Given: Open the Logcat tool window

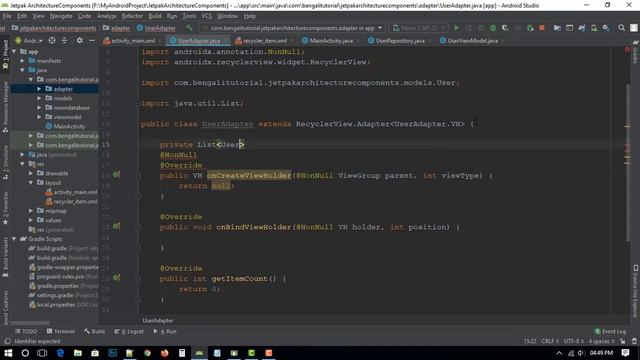Looking at the screenshot, I should [x=129, y=331].
